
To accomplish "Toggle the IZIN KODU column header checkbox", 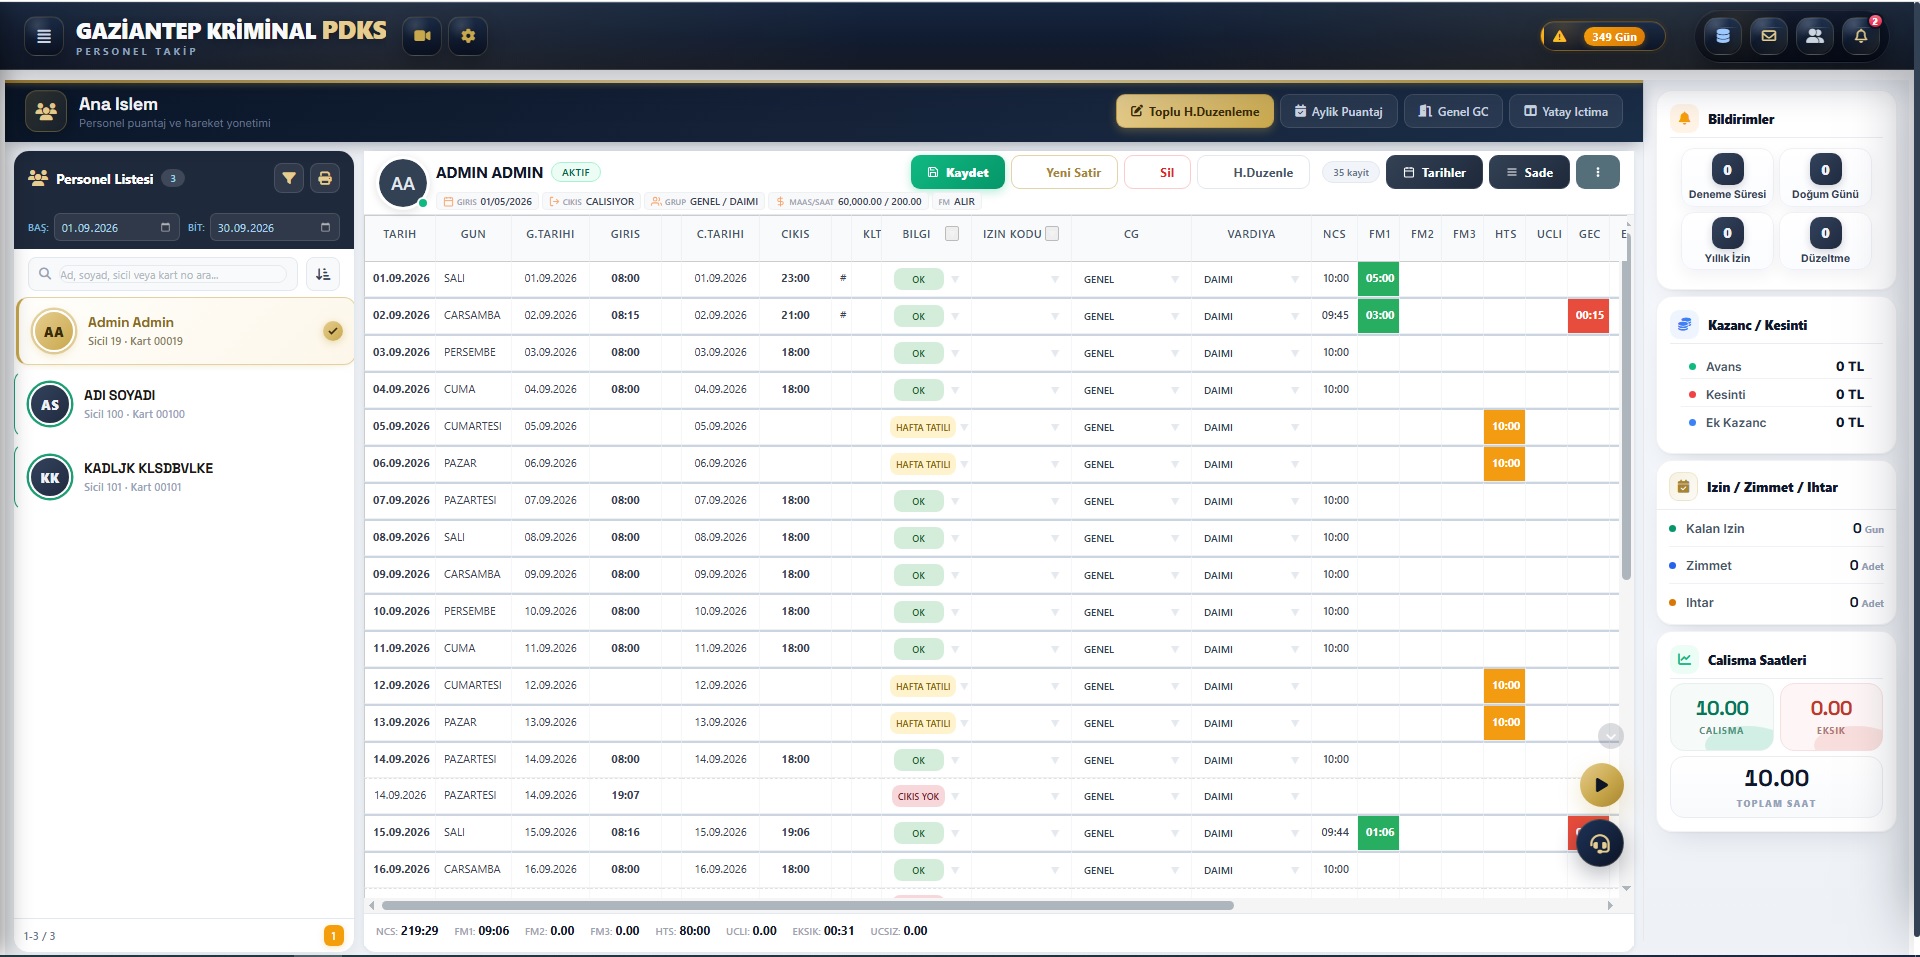I will coord(1052,233).
